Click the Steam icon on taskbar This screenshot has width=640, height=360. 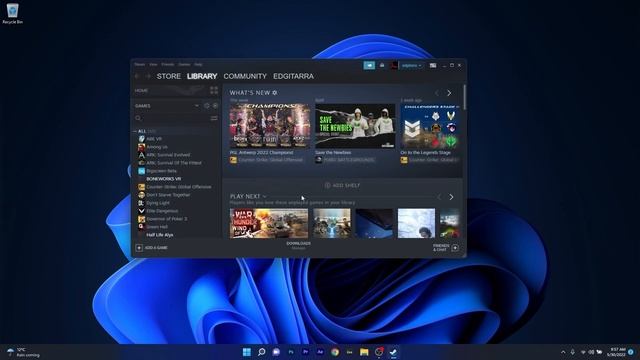coord(393,352)
